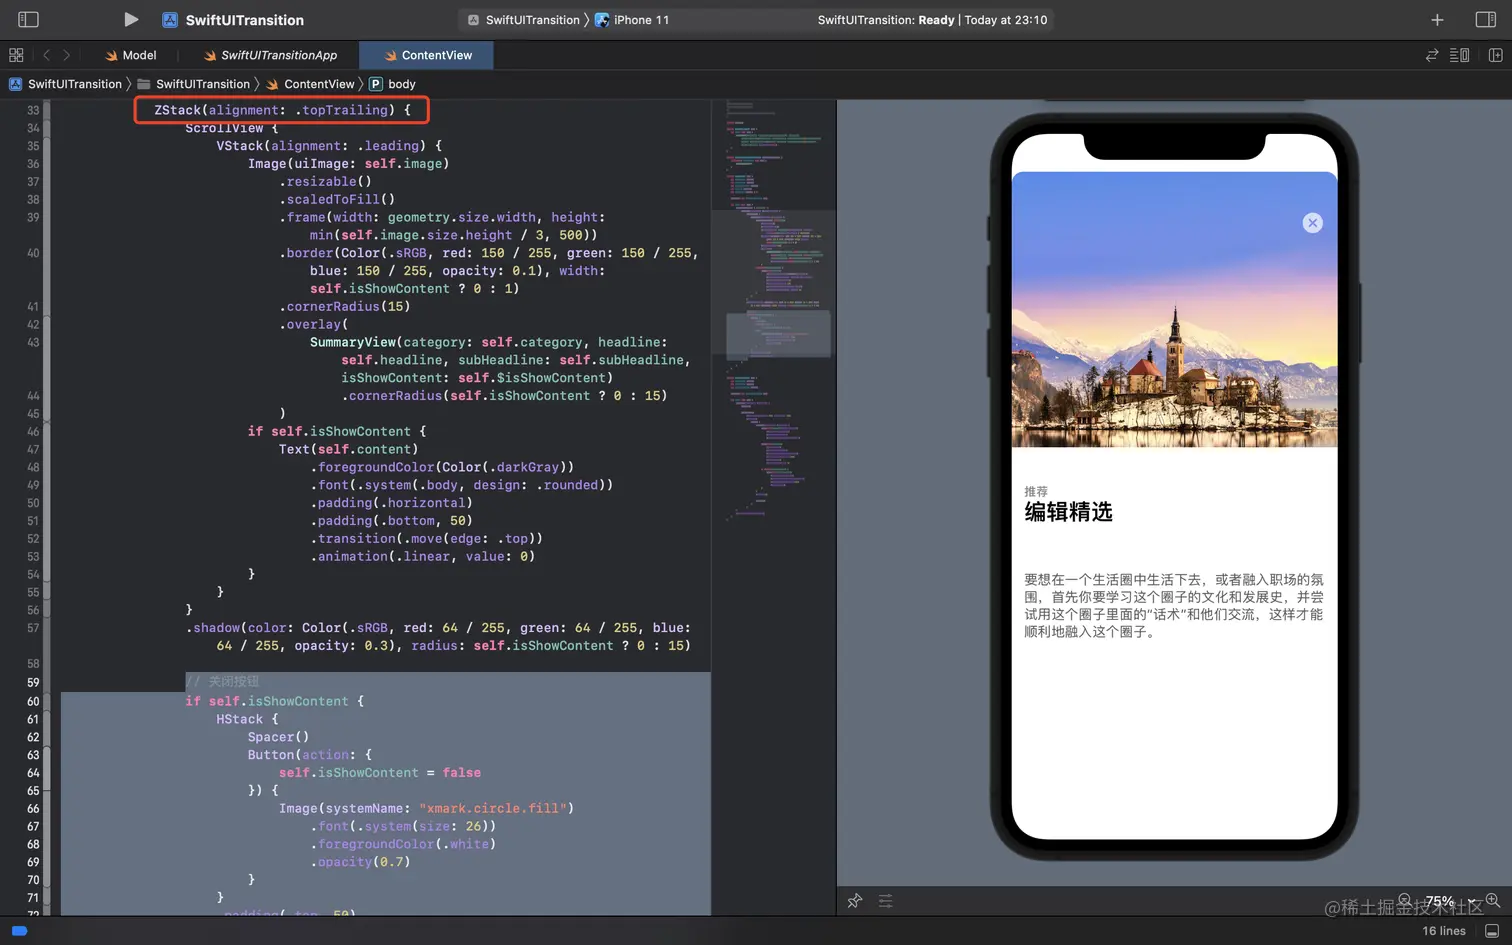Image resolution: width=1512 pixels, height=945 pixels.
Task: Click the .scaledToFill() modifier on line 38
Action: click(x=337, y=200)
